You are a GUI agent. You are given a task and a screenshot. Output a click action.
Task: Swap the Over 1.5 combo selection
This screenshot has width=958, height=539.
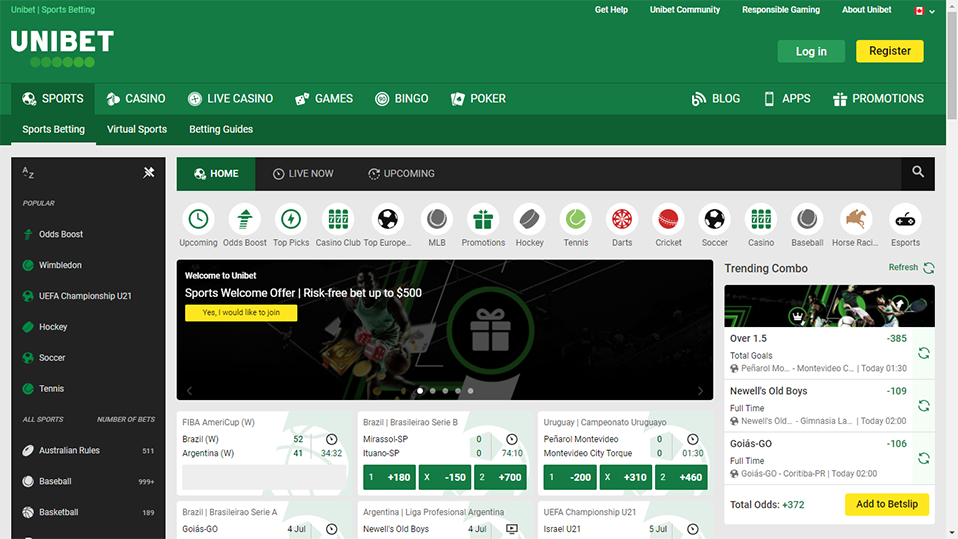(x=924, y=353)
